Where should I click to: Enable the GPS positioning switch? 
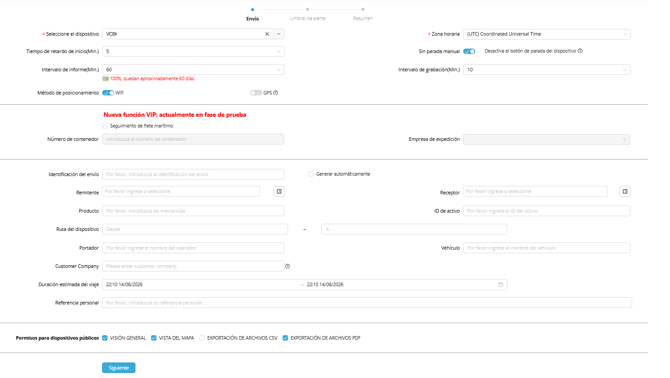click(x=256, y=93)
